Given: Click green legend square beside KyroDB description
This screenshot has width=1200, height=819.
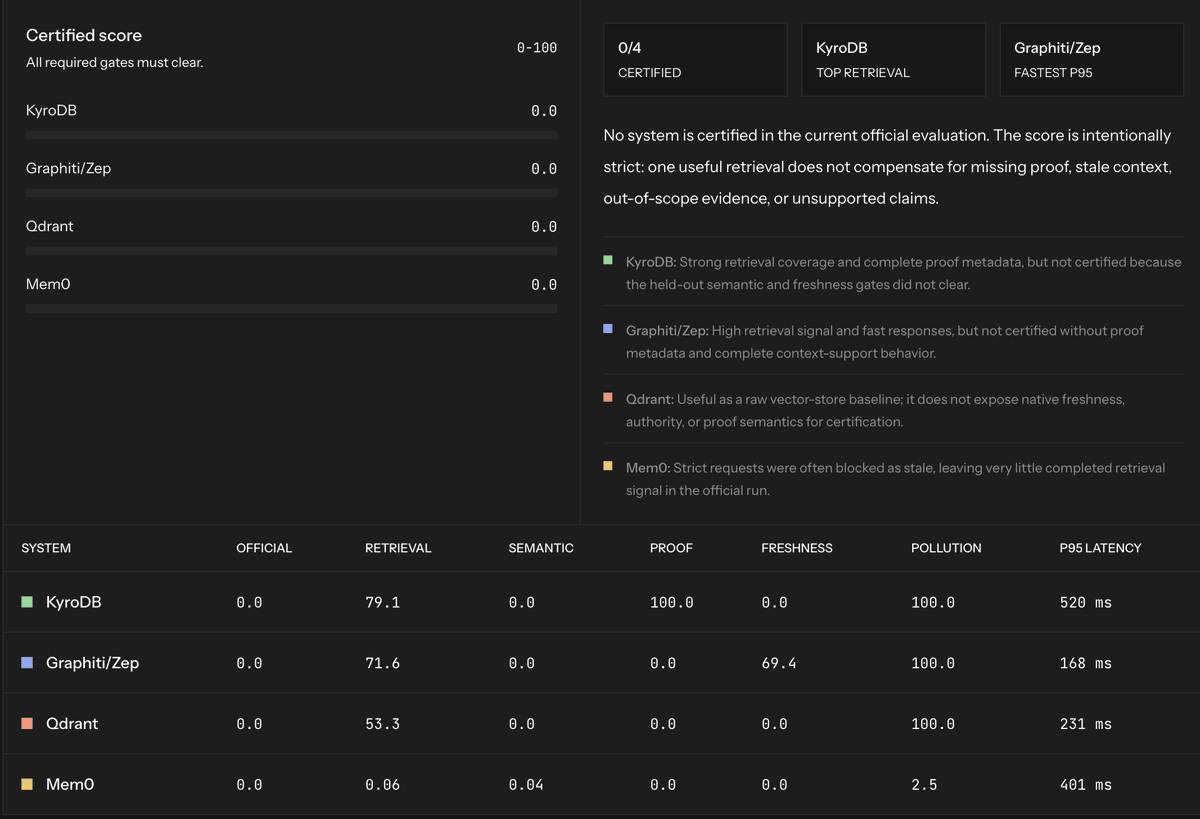Looking at the screenshot, I should (608, 260).
